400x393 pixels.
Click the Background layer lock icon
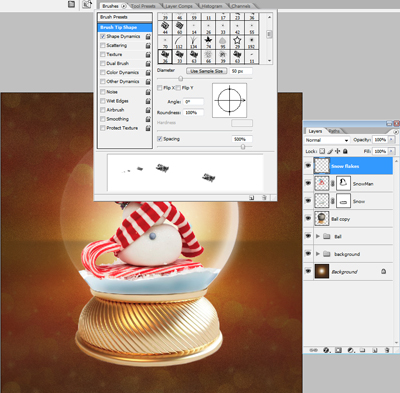tap(384, 272)
